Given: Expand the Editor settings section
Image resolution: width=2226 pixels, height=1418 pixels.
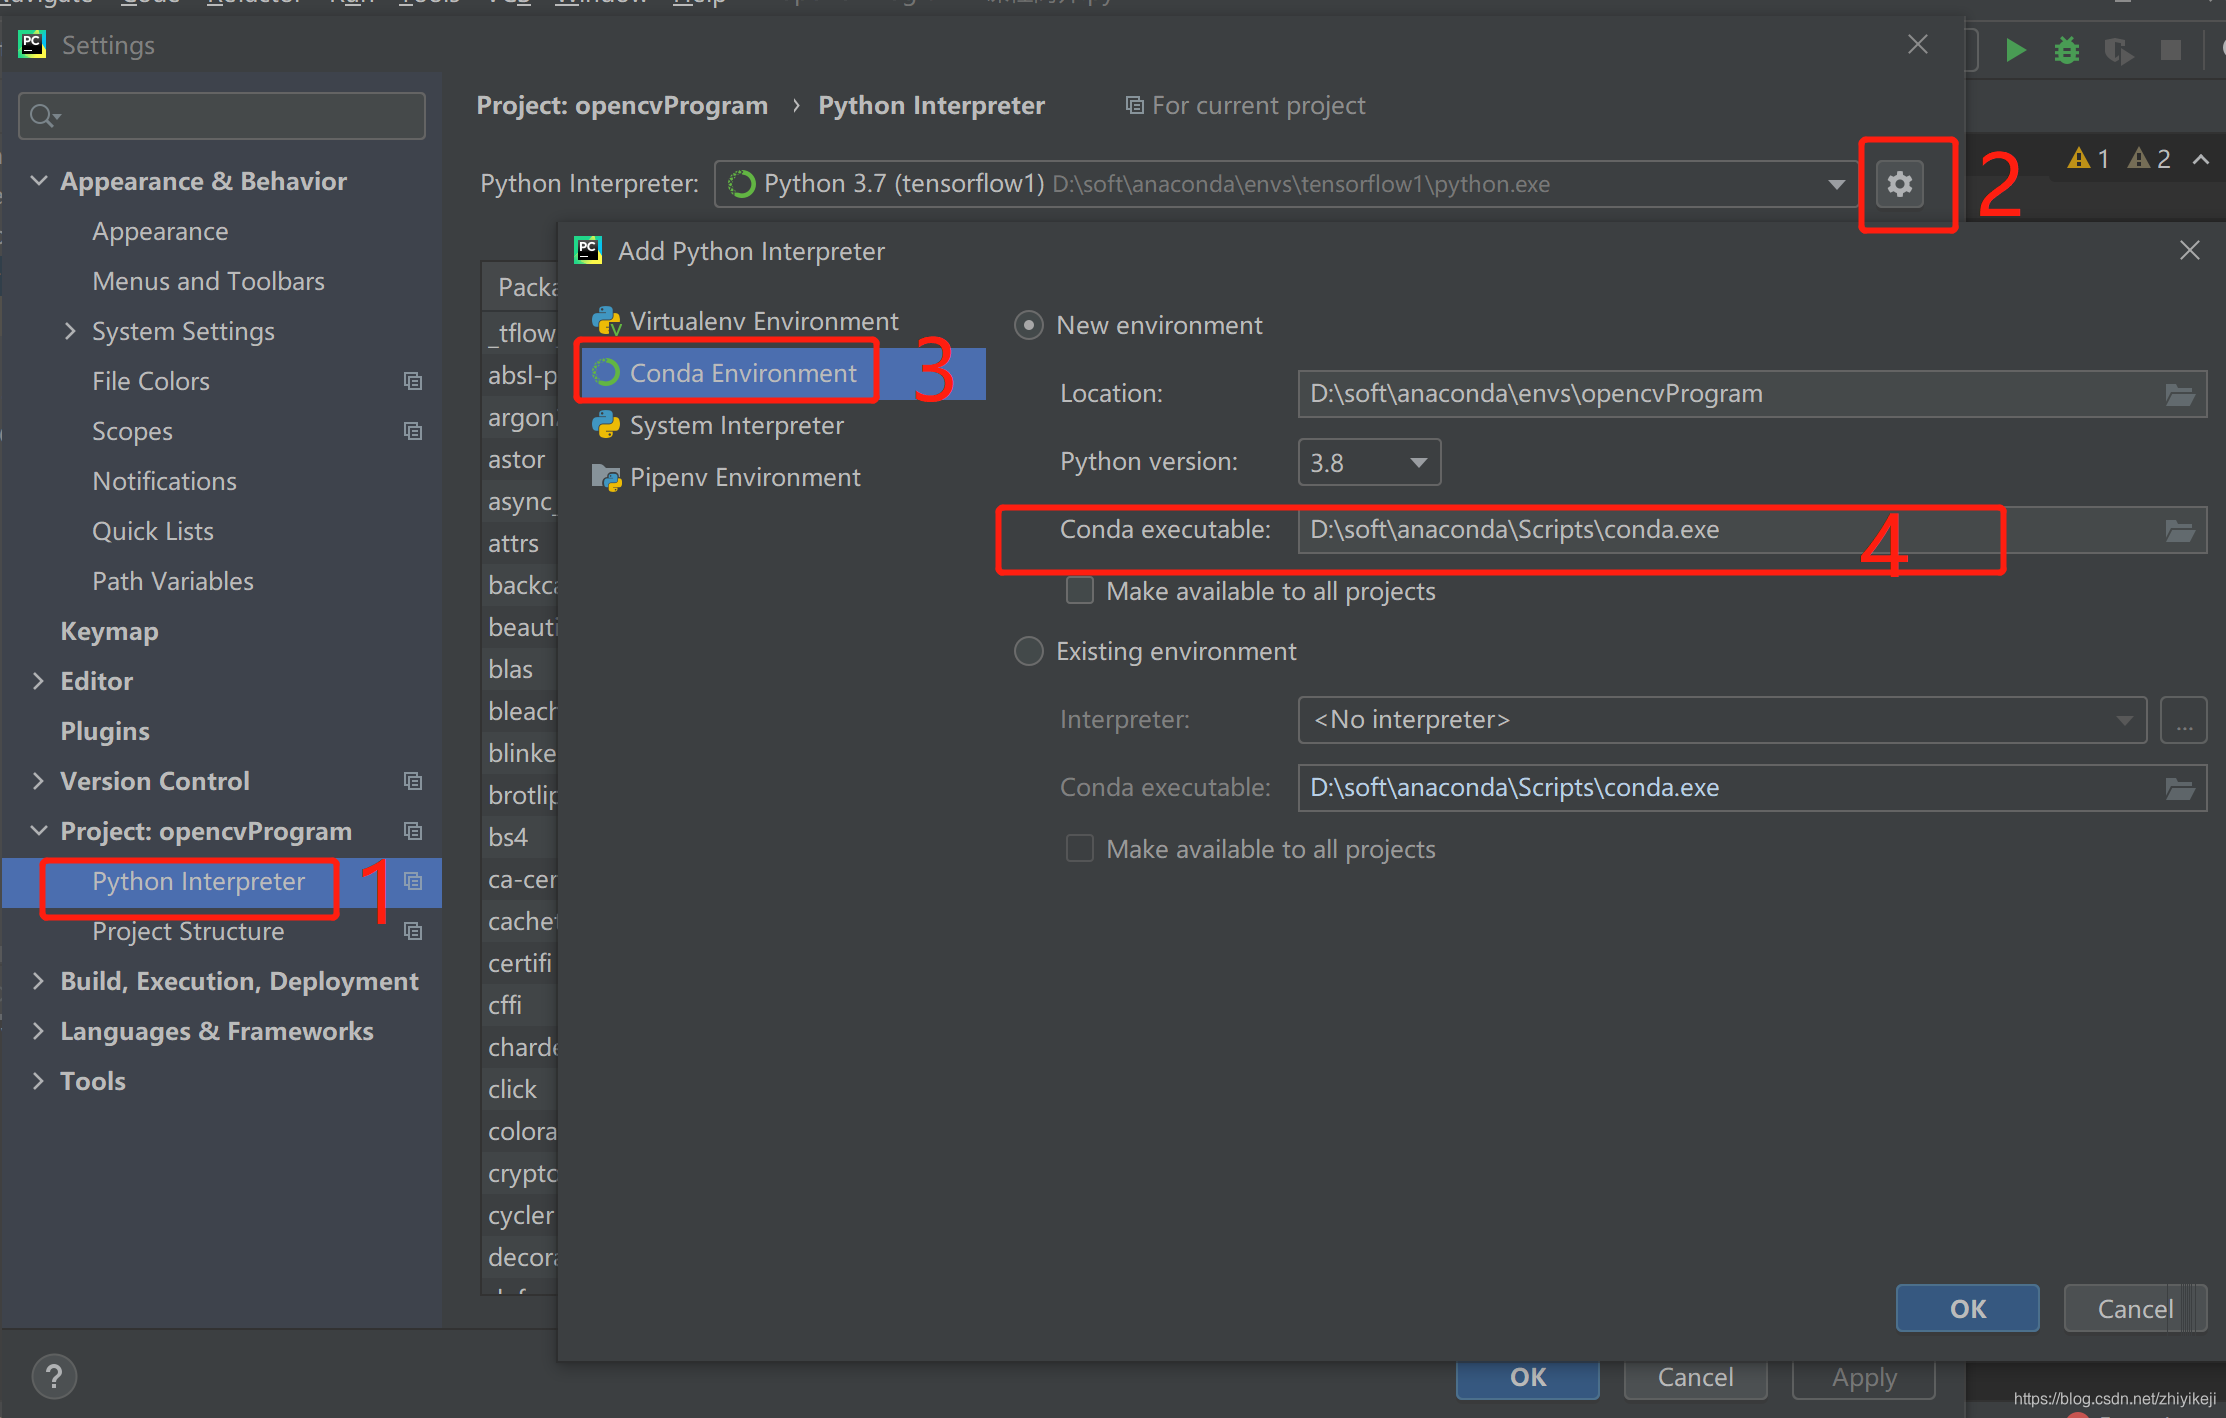Looking at the screenshot, I should 39,681.
